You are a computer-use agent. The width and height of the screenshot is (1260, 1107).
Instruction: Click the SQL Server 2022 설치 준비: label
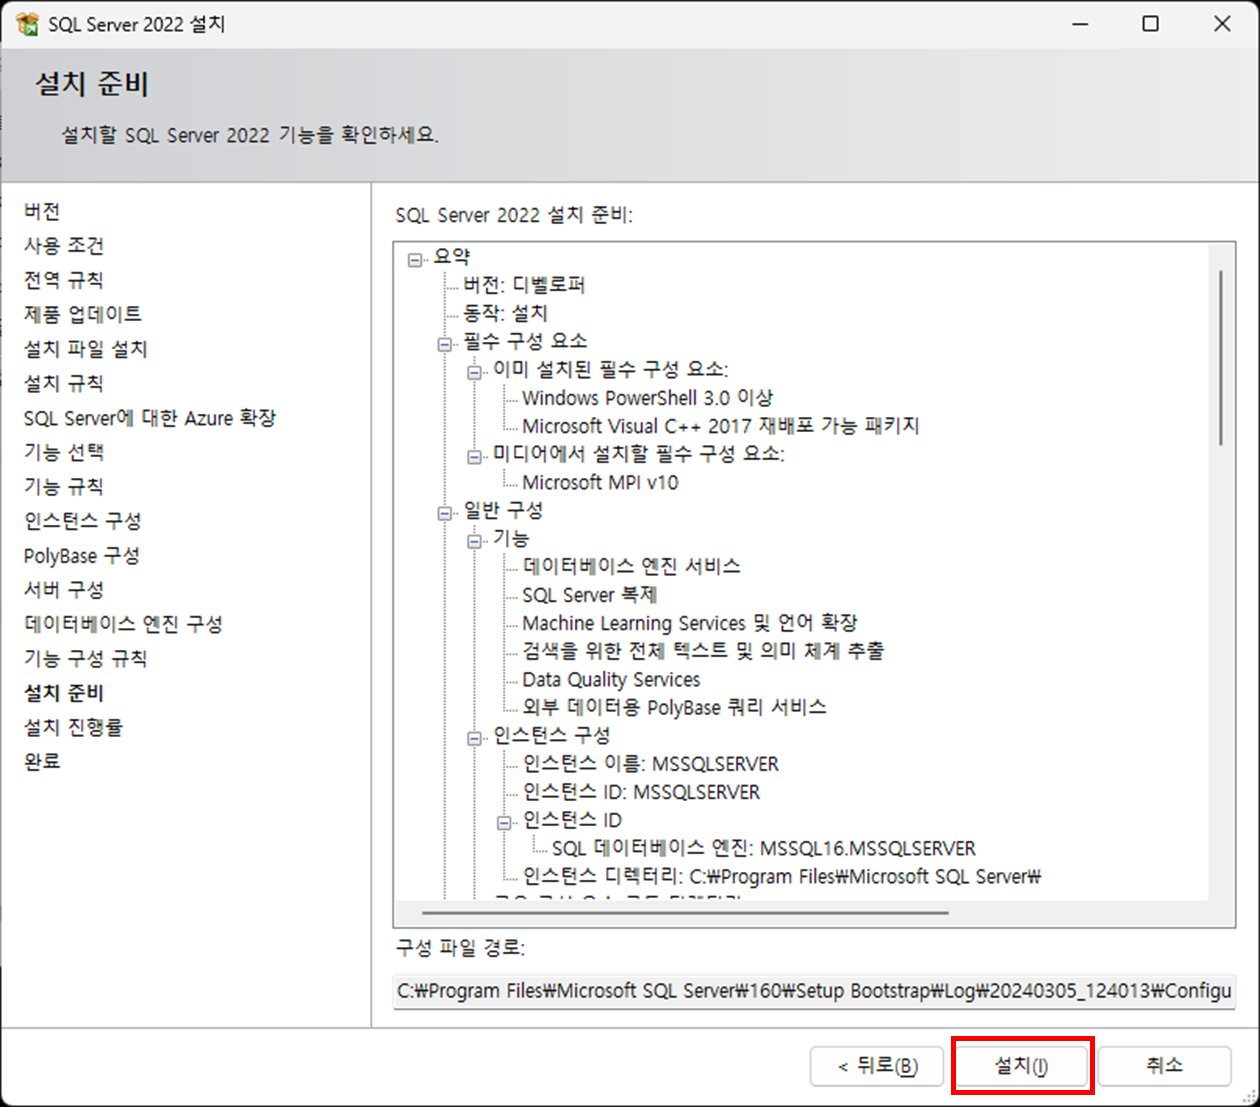(514, 215)
